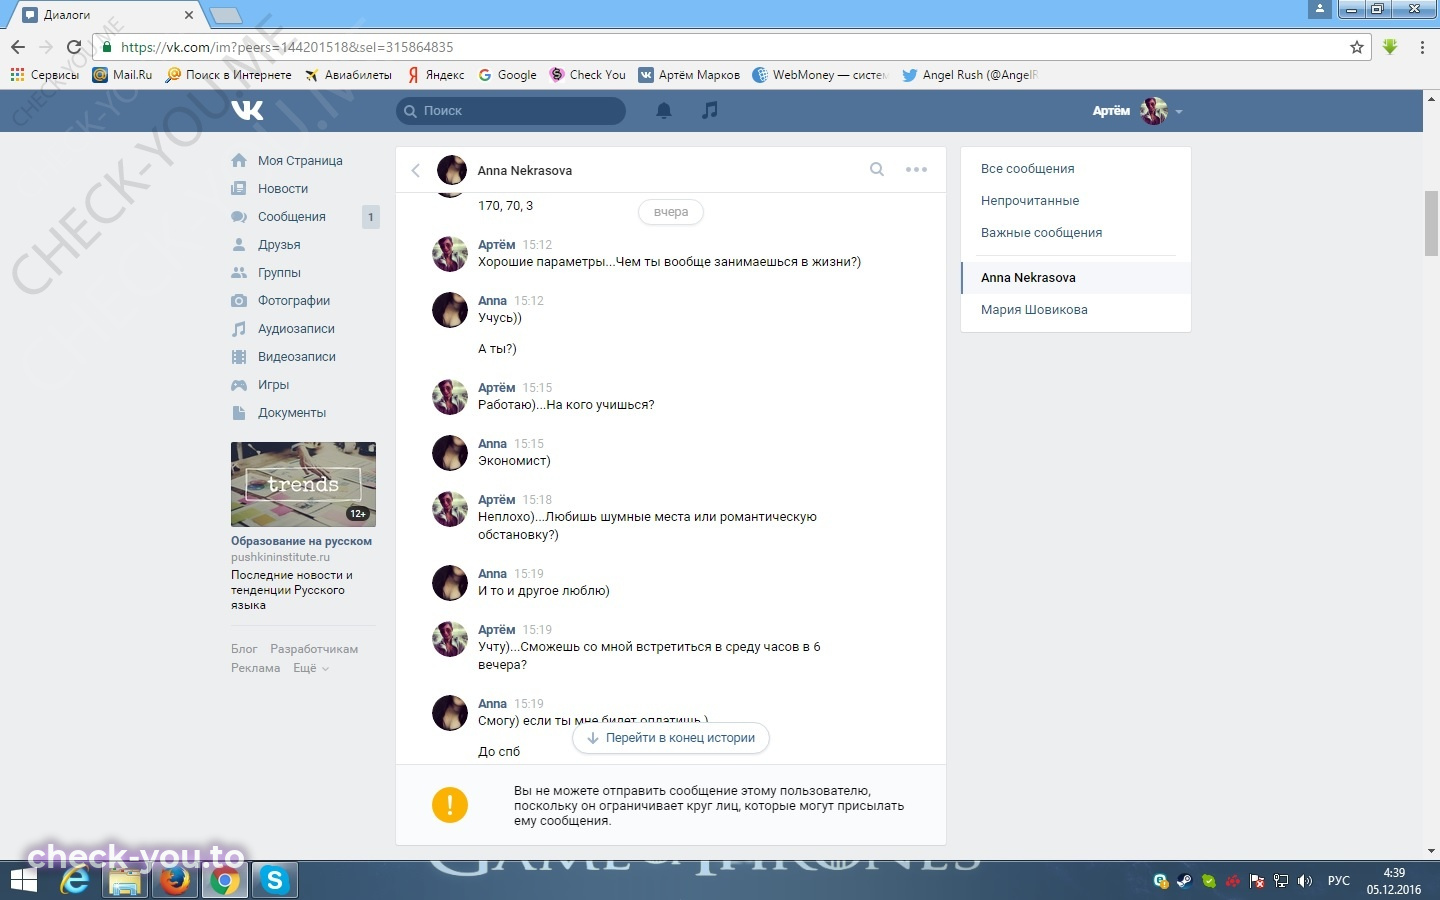Click the back arrow in the chat header
Image resolution: width=1440 pixels, height=900 pixels.
(416, 170)
